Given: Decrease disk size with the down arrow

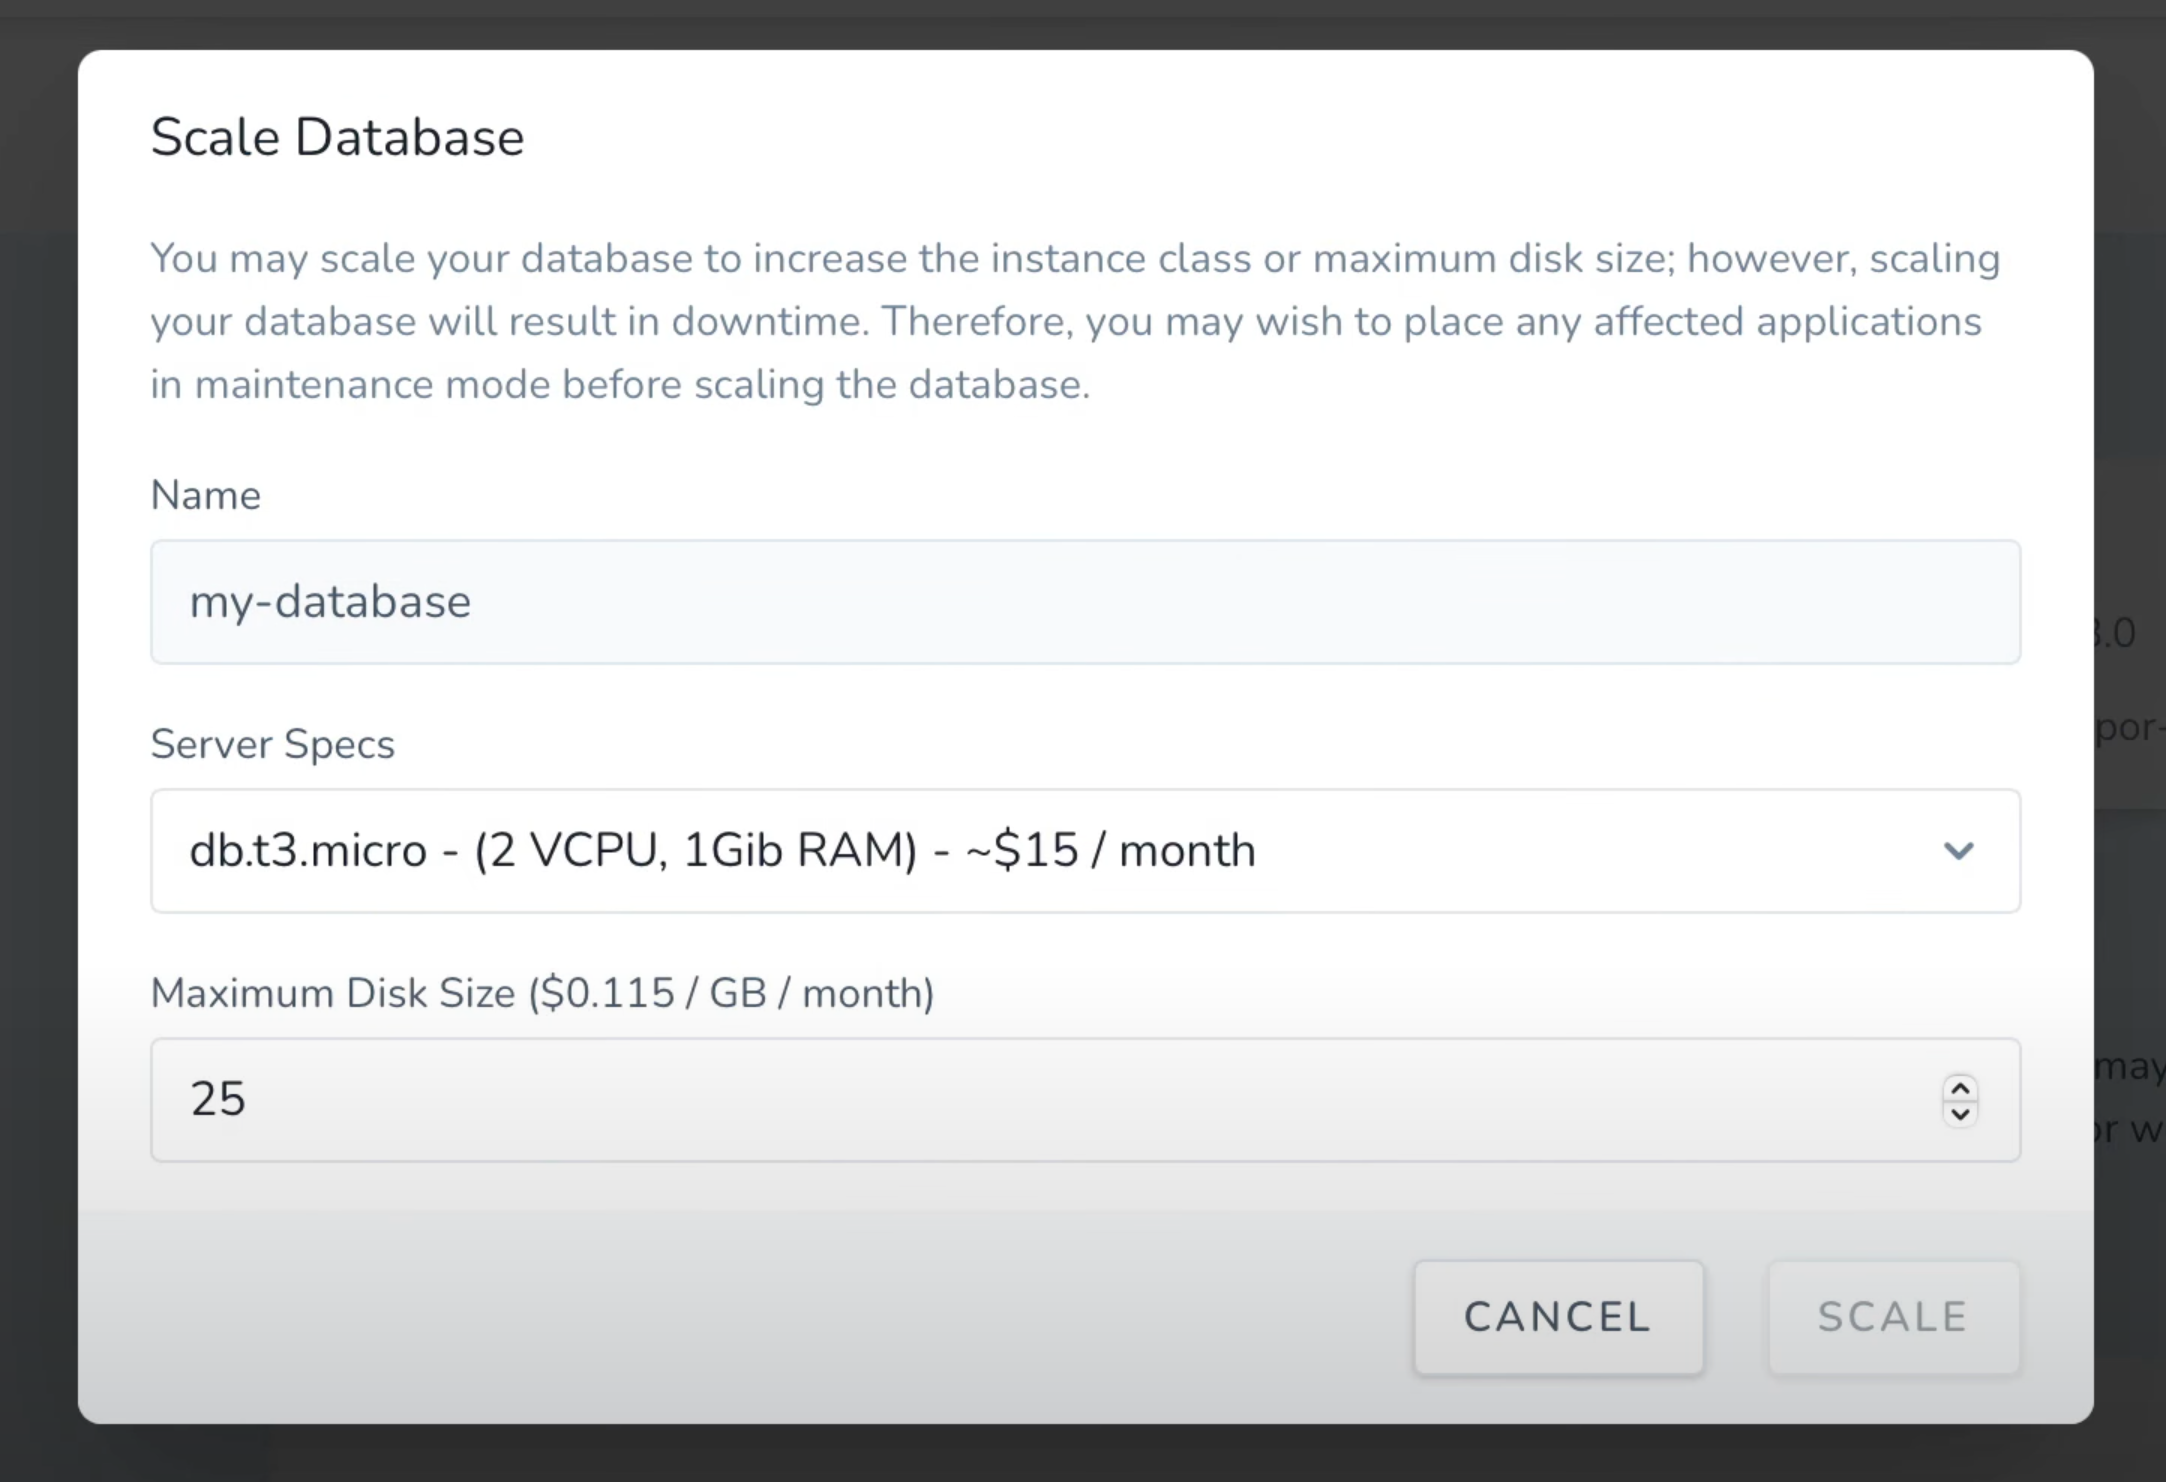Looking at the screenshot, I should tap(1960, 1113).
